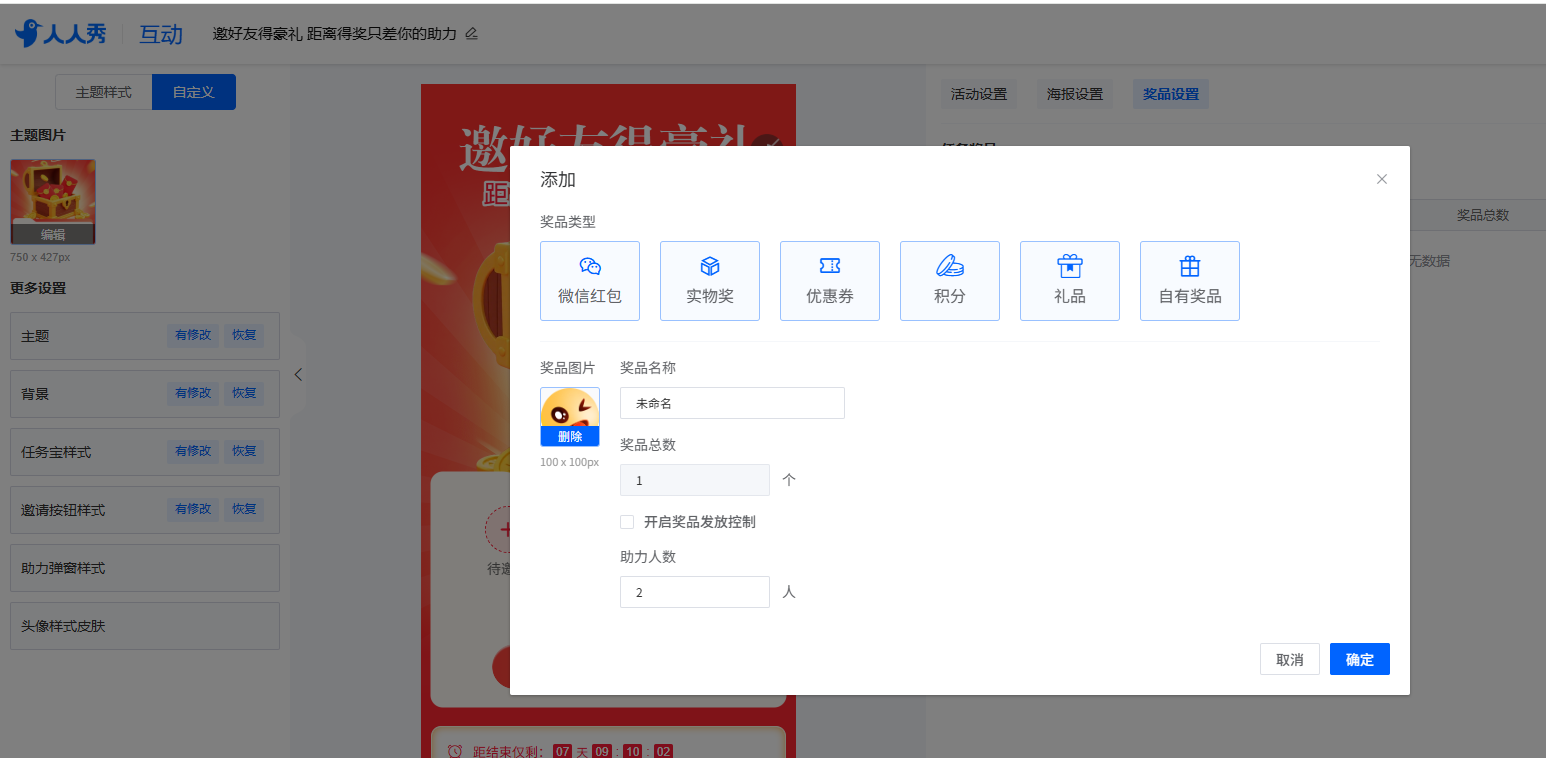Click the 助力人数 input field
The image size is (1546, 758).
[x=694, y=592]
